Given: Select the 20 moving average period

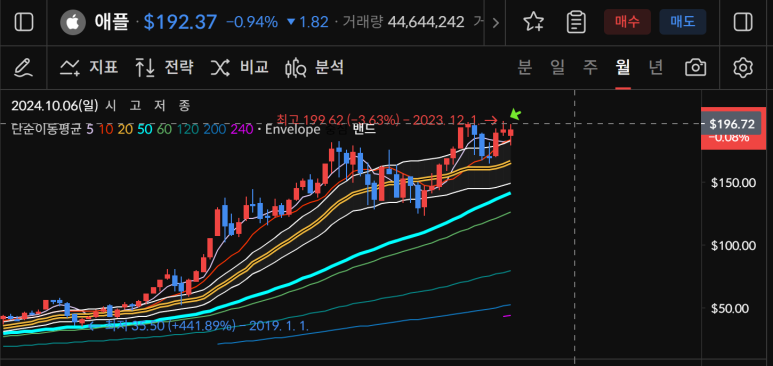Looking at the screenshot, I should tap(125, 130).
